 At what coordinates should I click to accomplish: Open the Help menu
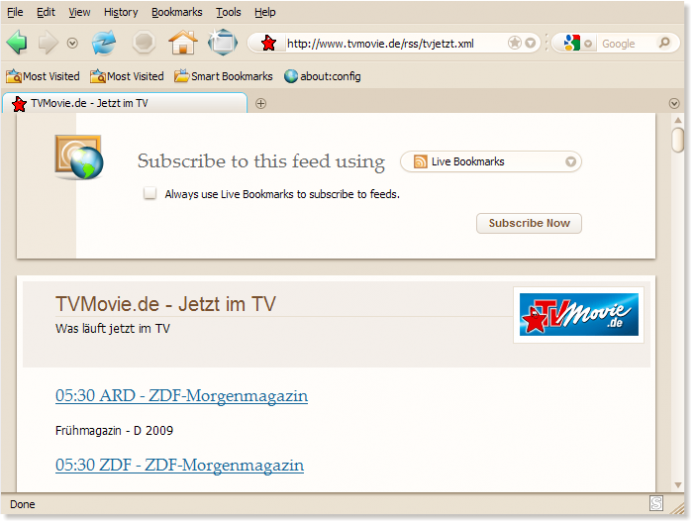(x=265, y=12)
